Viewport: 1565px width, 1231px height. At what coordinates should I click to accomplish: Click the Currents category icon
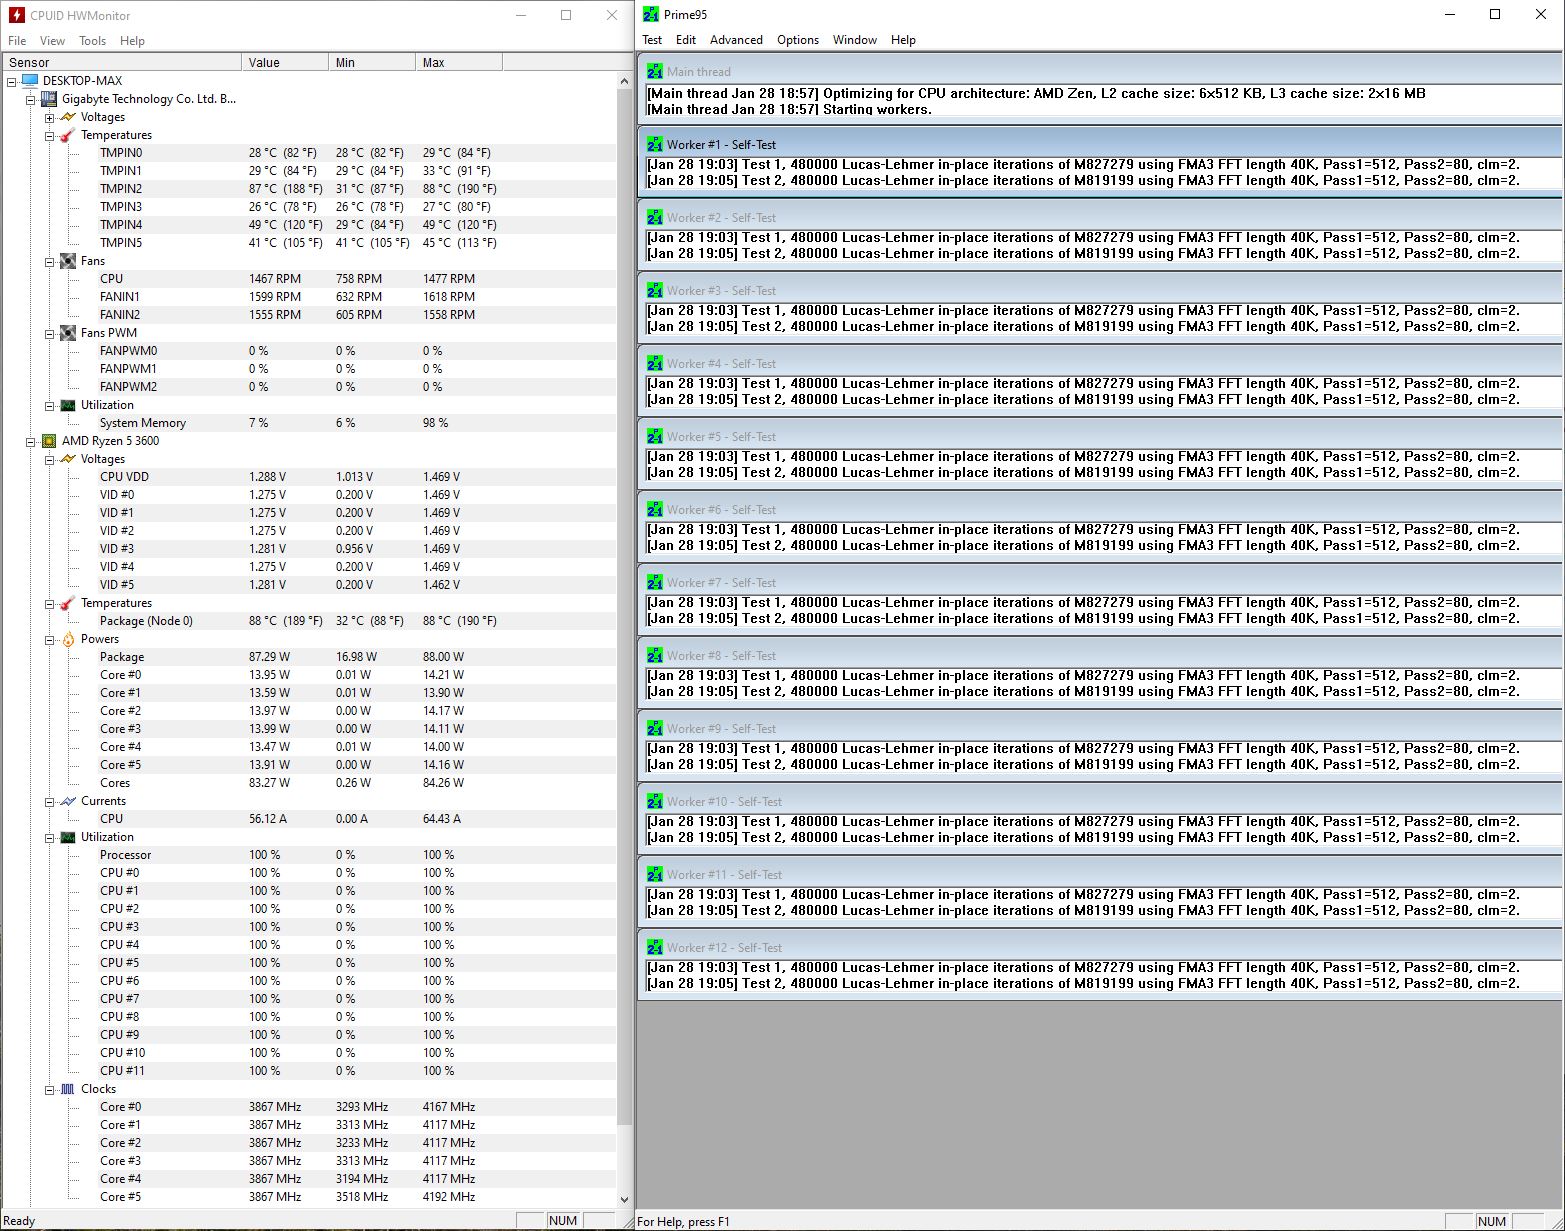[x=68, y=801]
